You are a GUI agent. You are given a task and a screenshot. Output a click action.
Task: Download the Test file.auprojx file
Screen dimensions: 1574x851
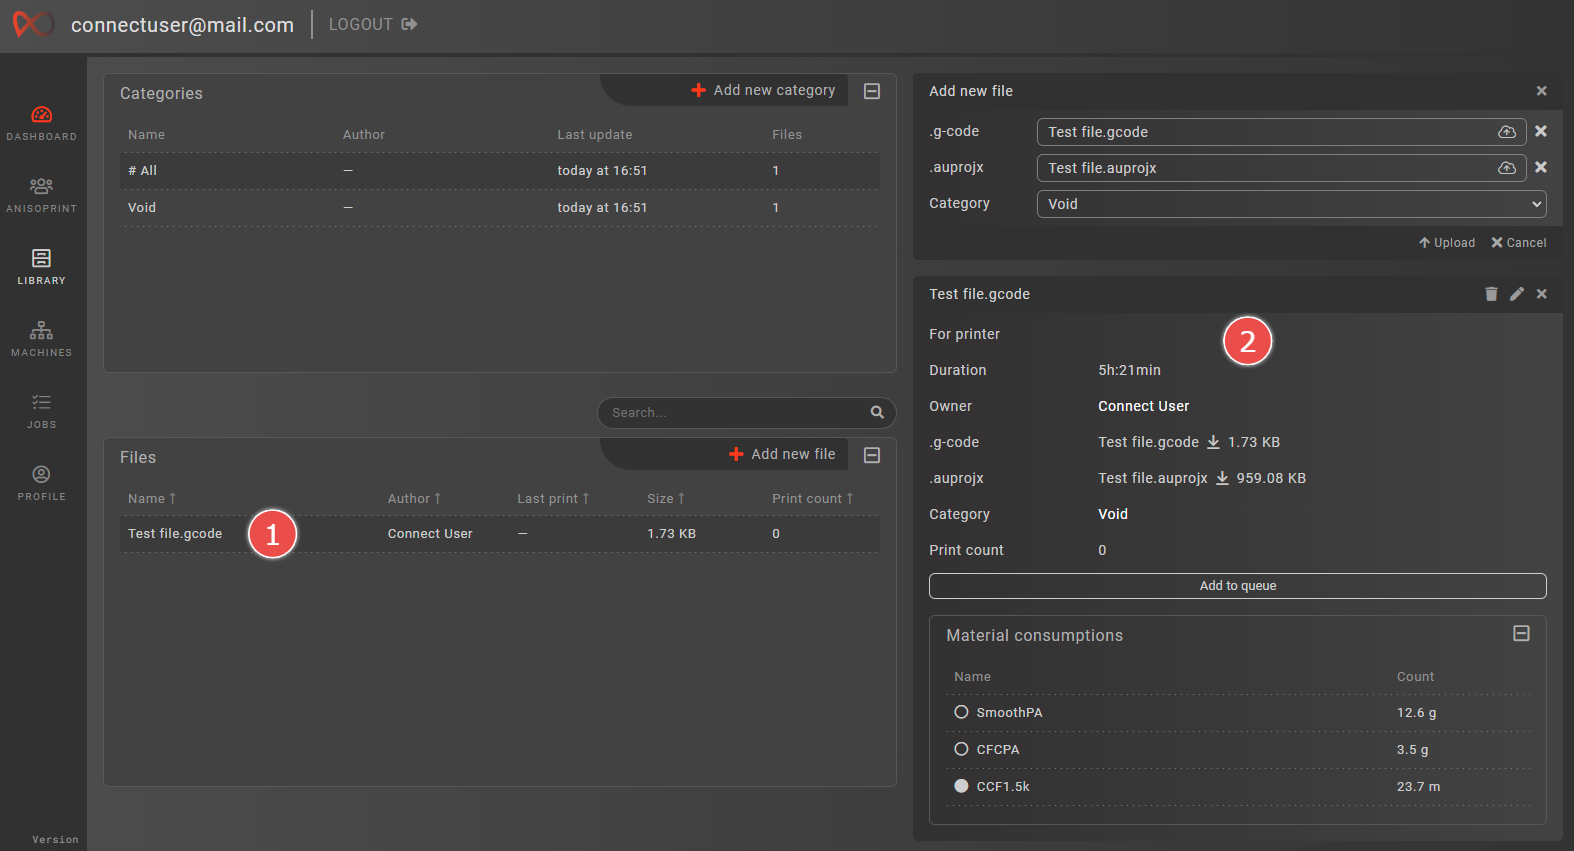(1222, 478)
